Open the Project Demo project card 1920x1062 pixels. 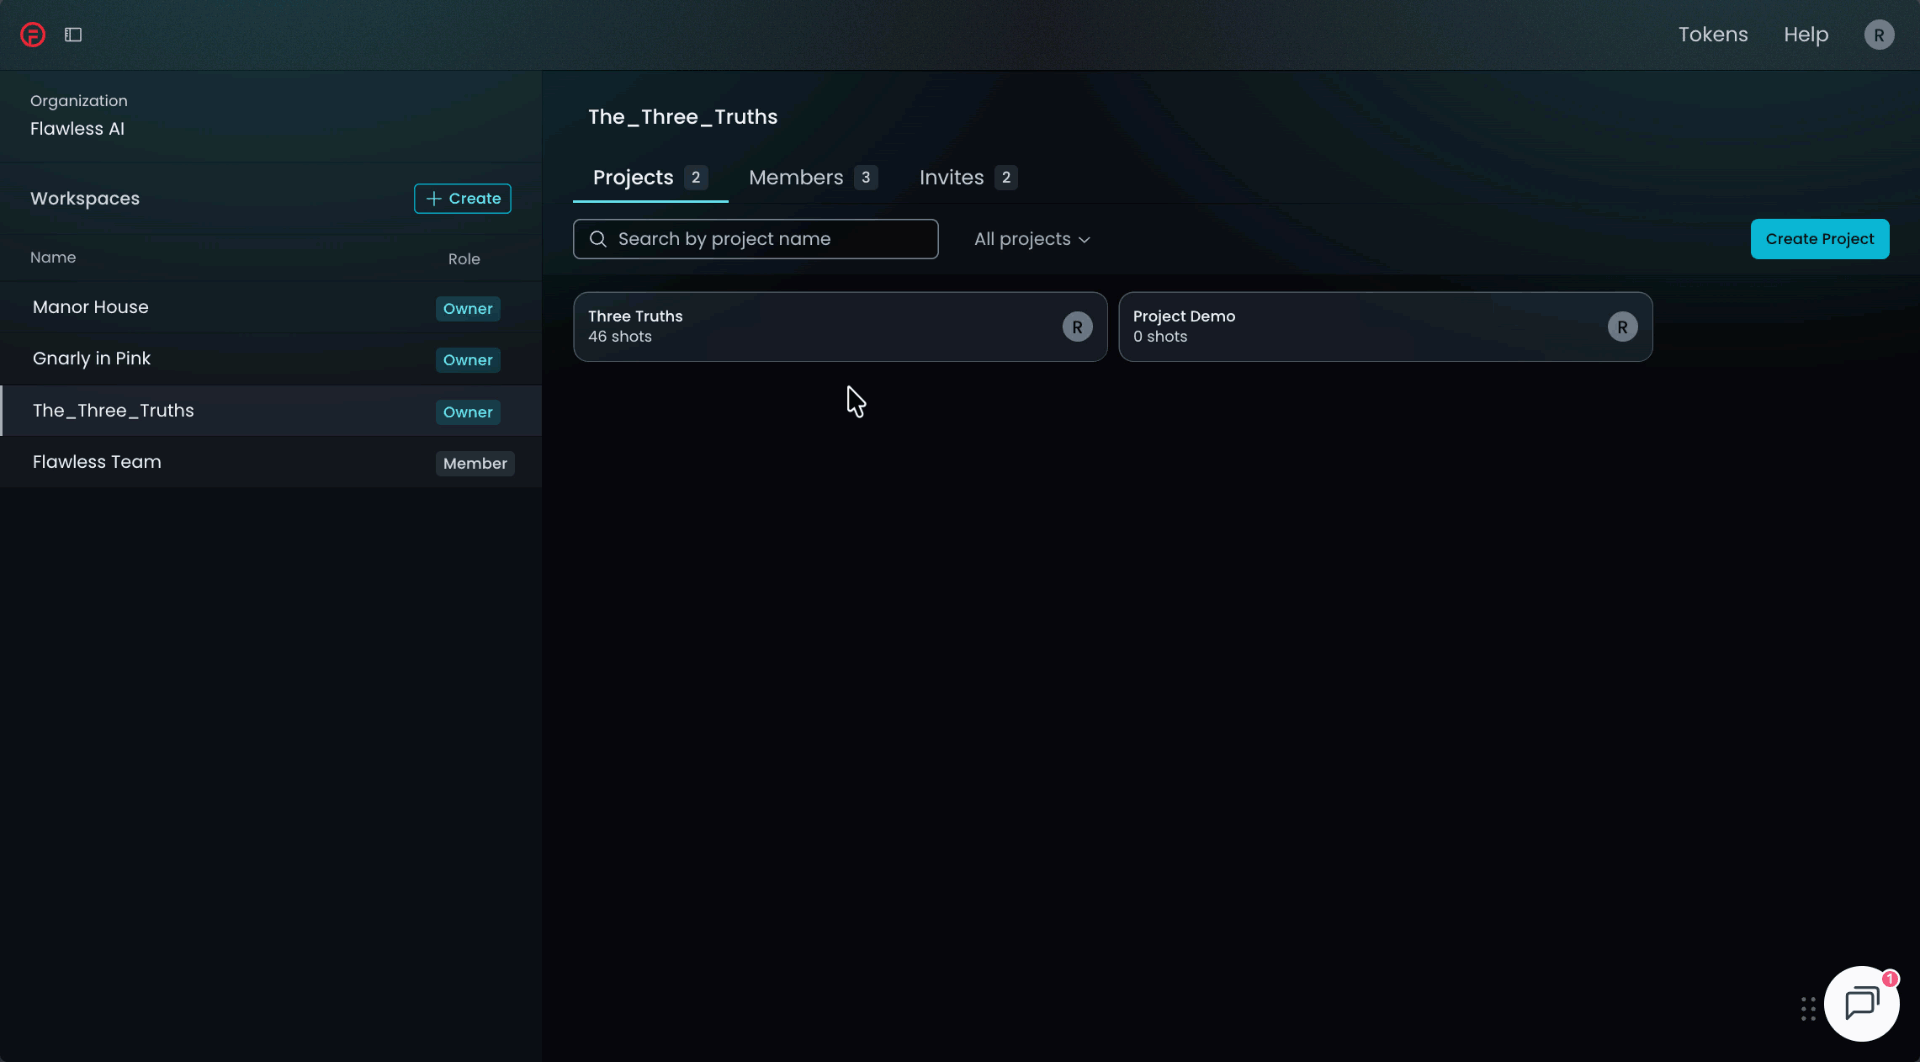1385,327
